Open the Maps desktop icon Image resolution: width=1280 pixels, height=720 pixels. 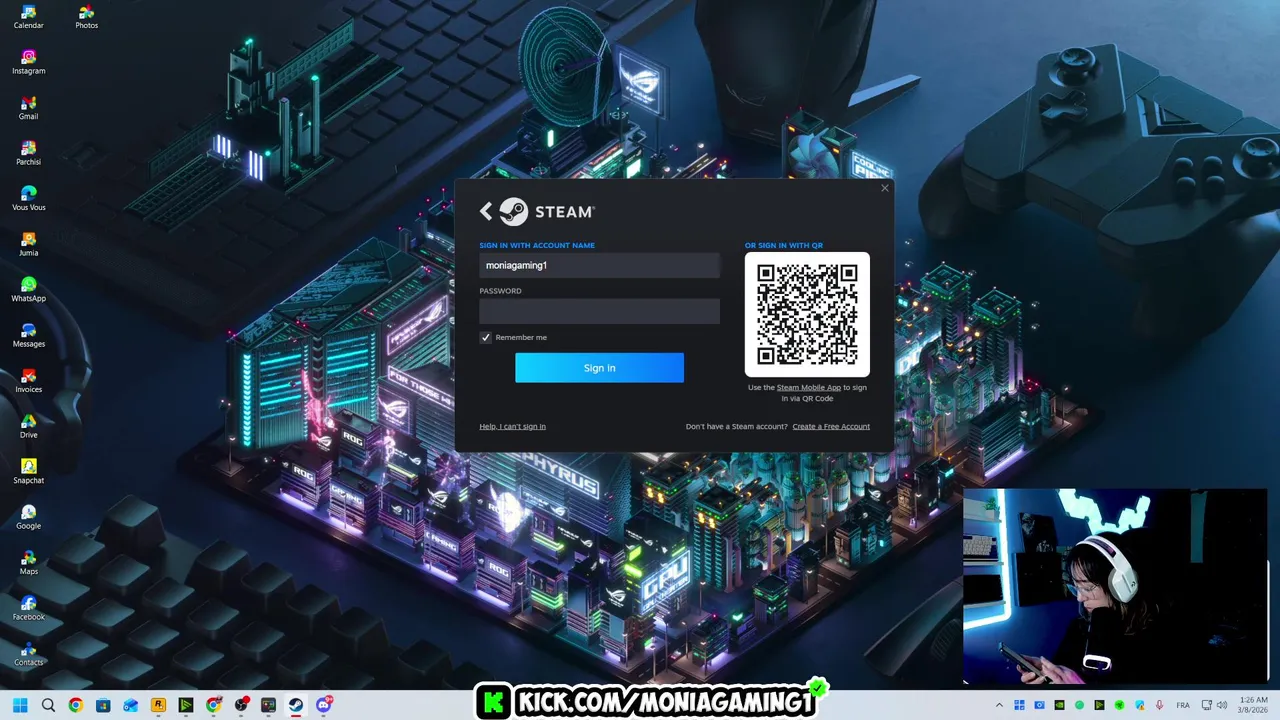[28, 562]
